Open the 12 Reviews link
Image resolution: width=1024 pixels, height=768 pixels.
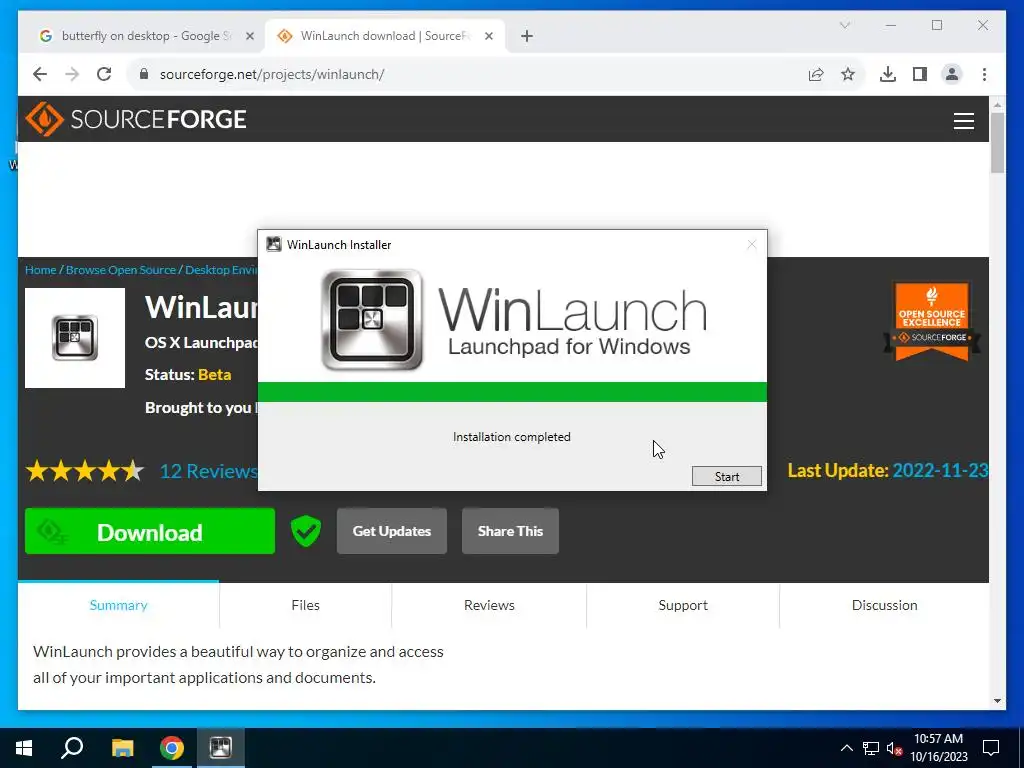(x=208, y=471)
